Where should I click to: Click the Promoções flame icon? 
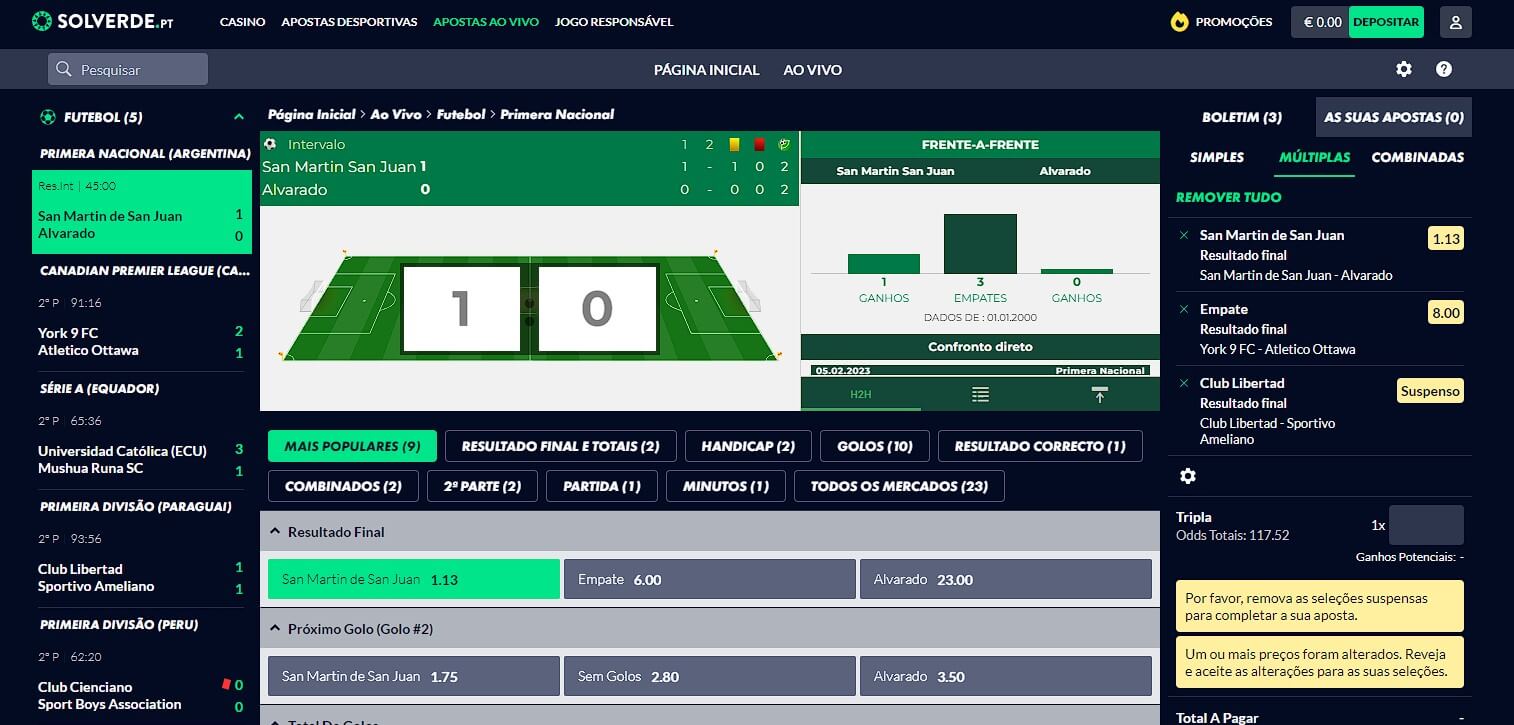tap(1180, 22)
